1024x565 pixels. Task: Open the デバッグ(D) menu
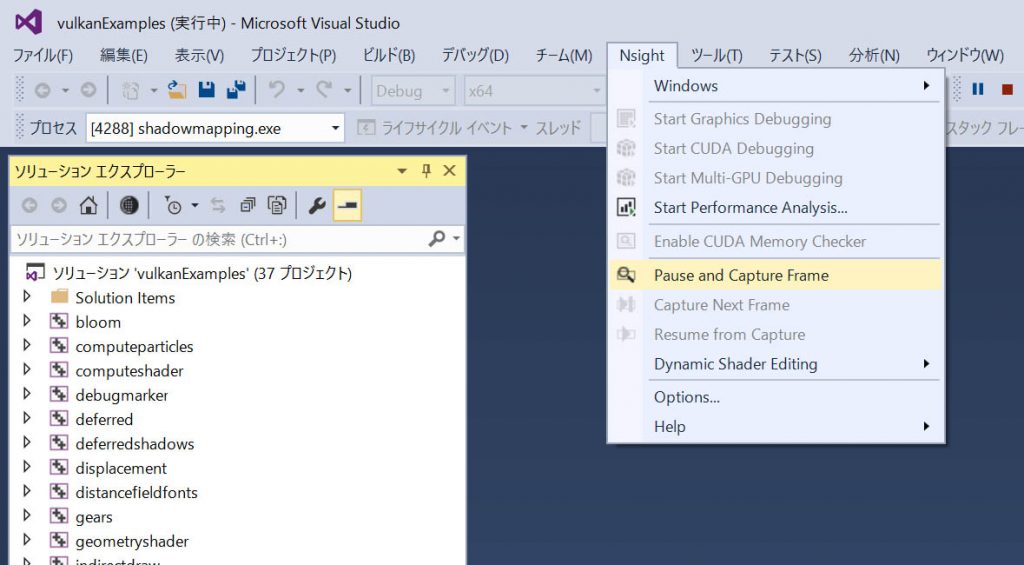pyautogui.click(x=475, y=56)
